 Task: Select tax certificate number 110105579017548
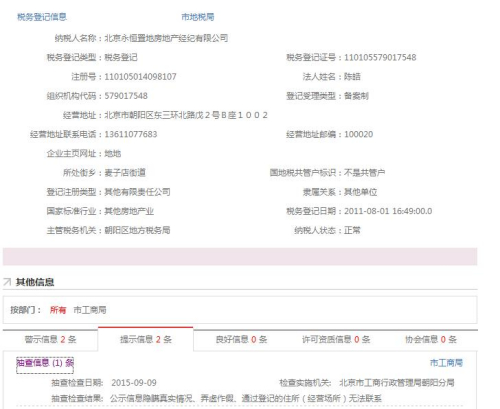coord(380,57)
